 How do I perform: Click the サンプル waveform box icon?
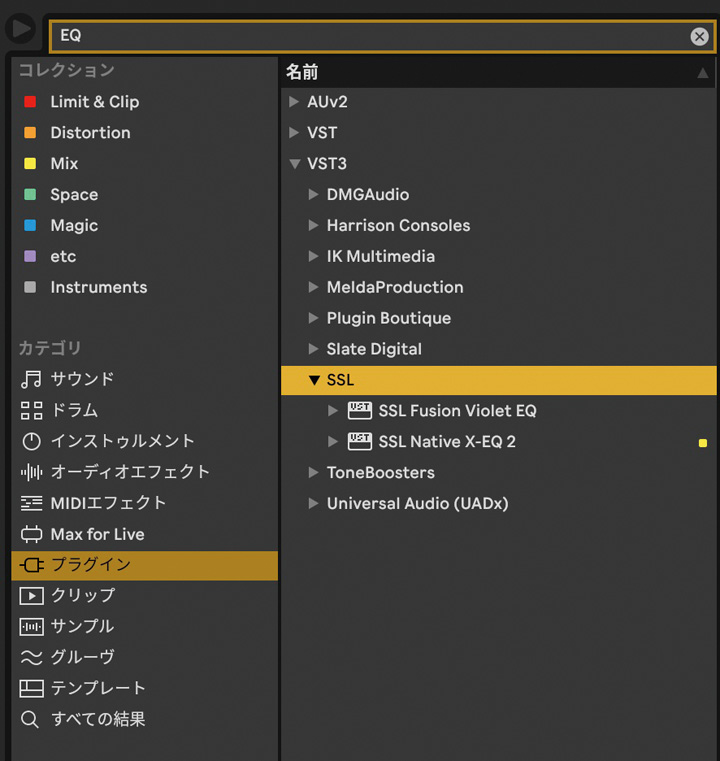tap(31, 627)
